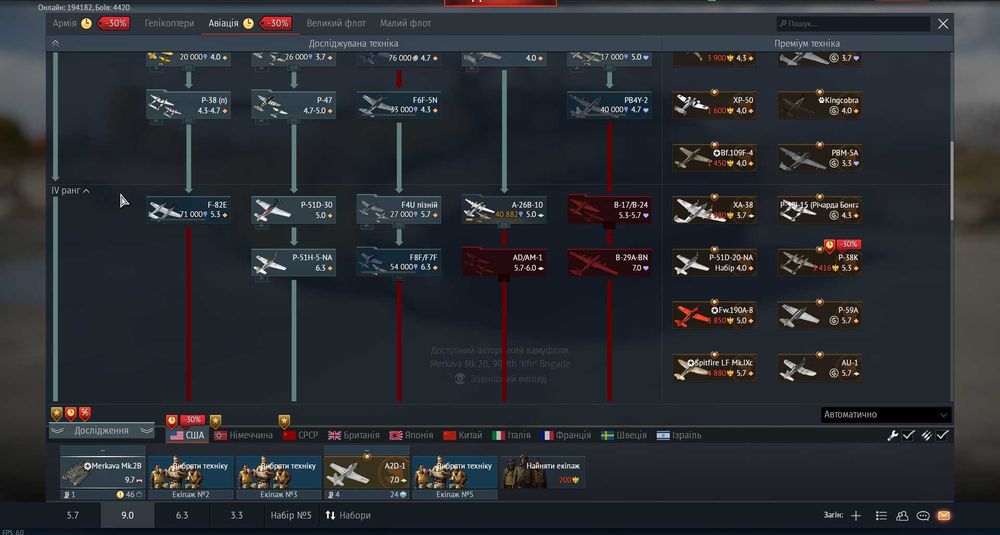
Task: Select the Британія nation tab
Action: click(x=354, y=436)
